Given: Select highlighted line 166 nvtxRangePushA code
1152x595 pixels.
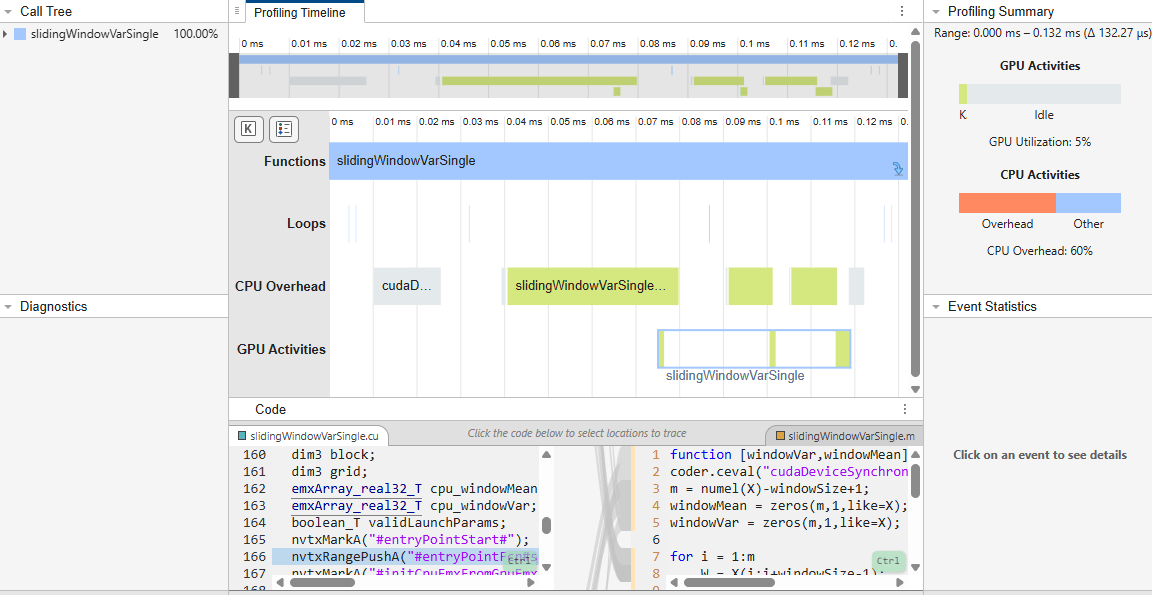Looking at the screenshot, I should pos(405,557).
